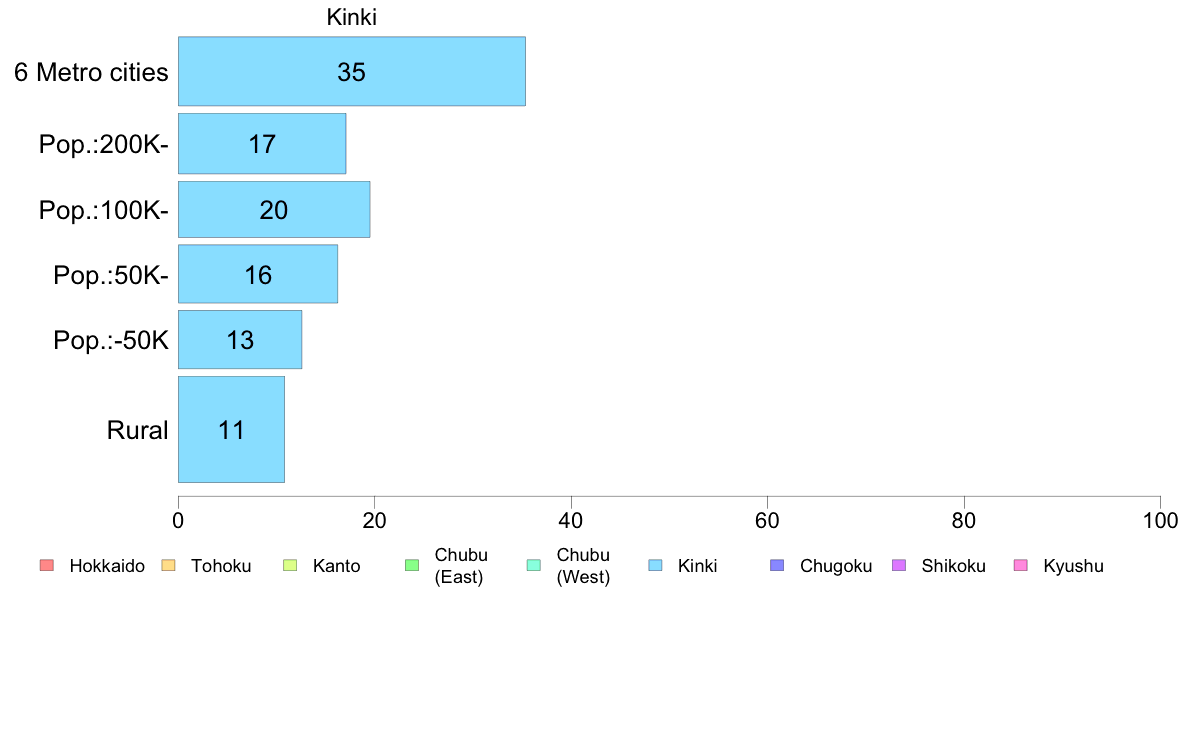
Task: Click the Hokkaido red legend swatch
Action: tap(47, 565)
